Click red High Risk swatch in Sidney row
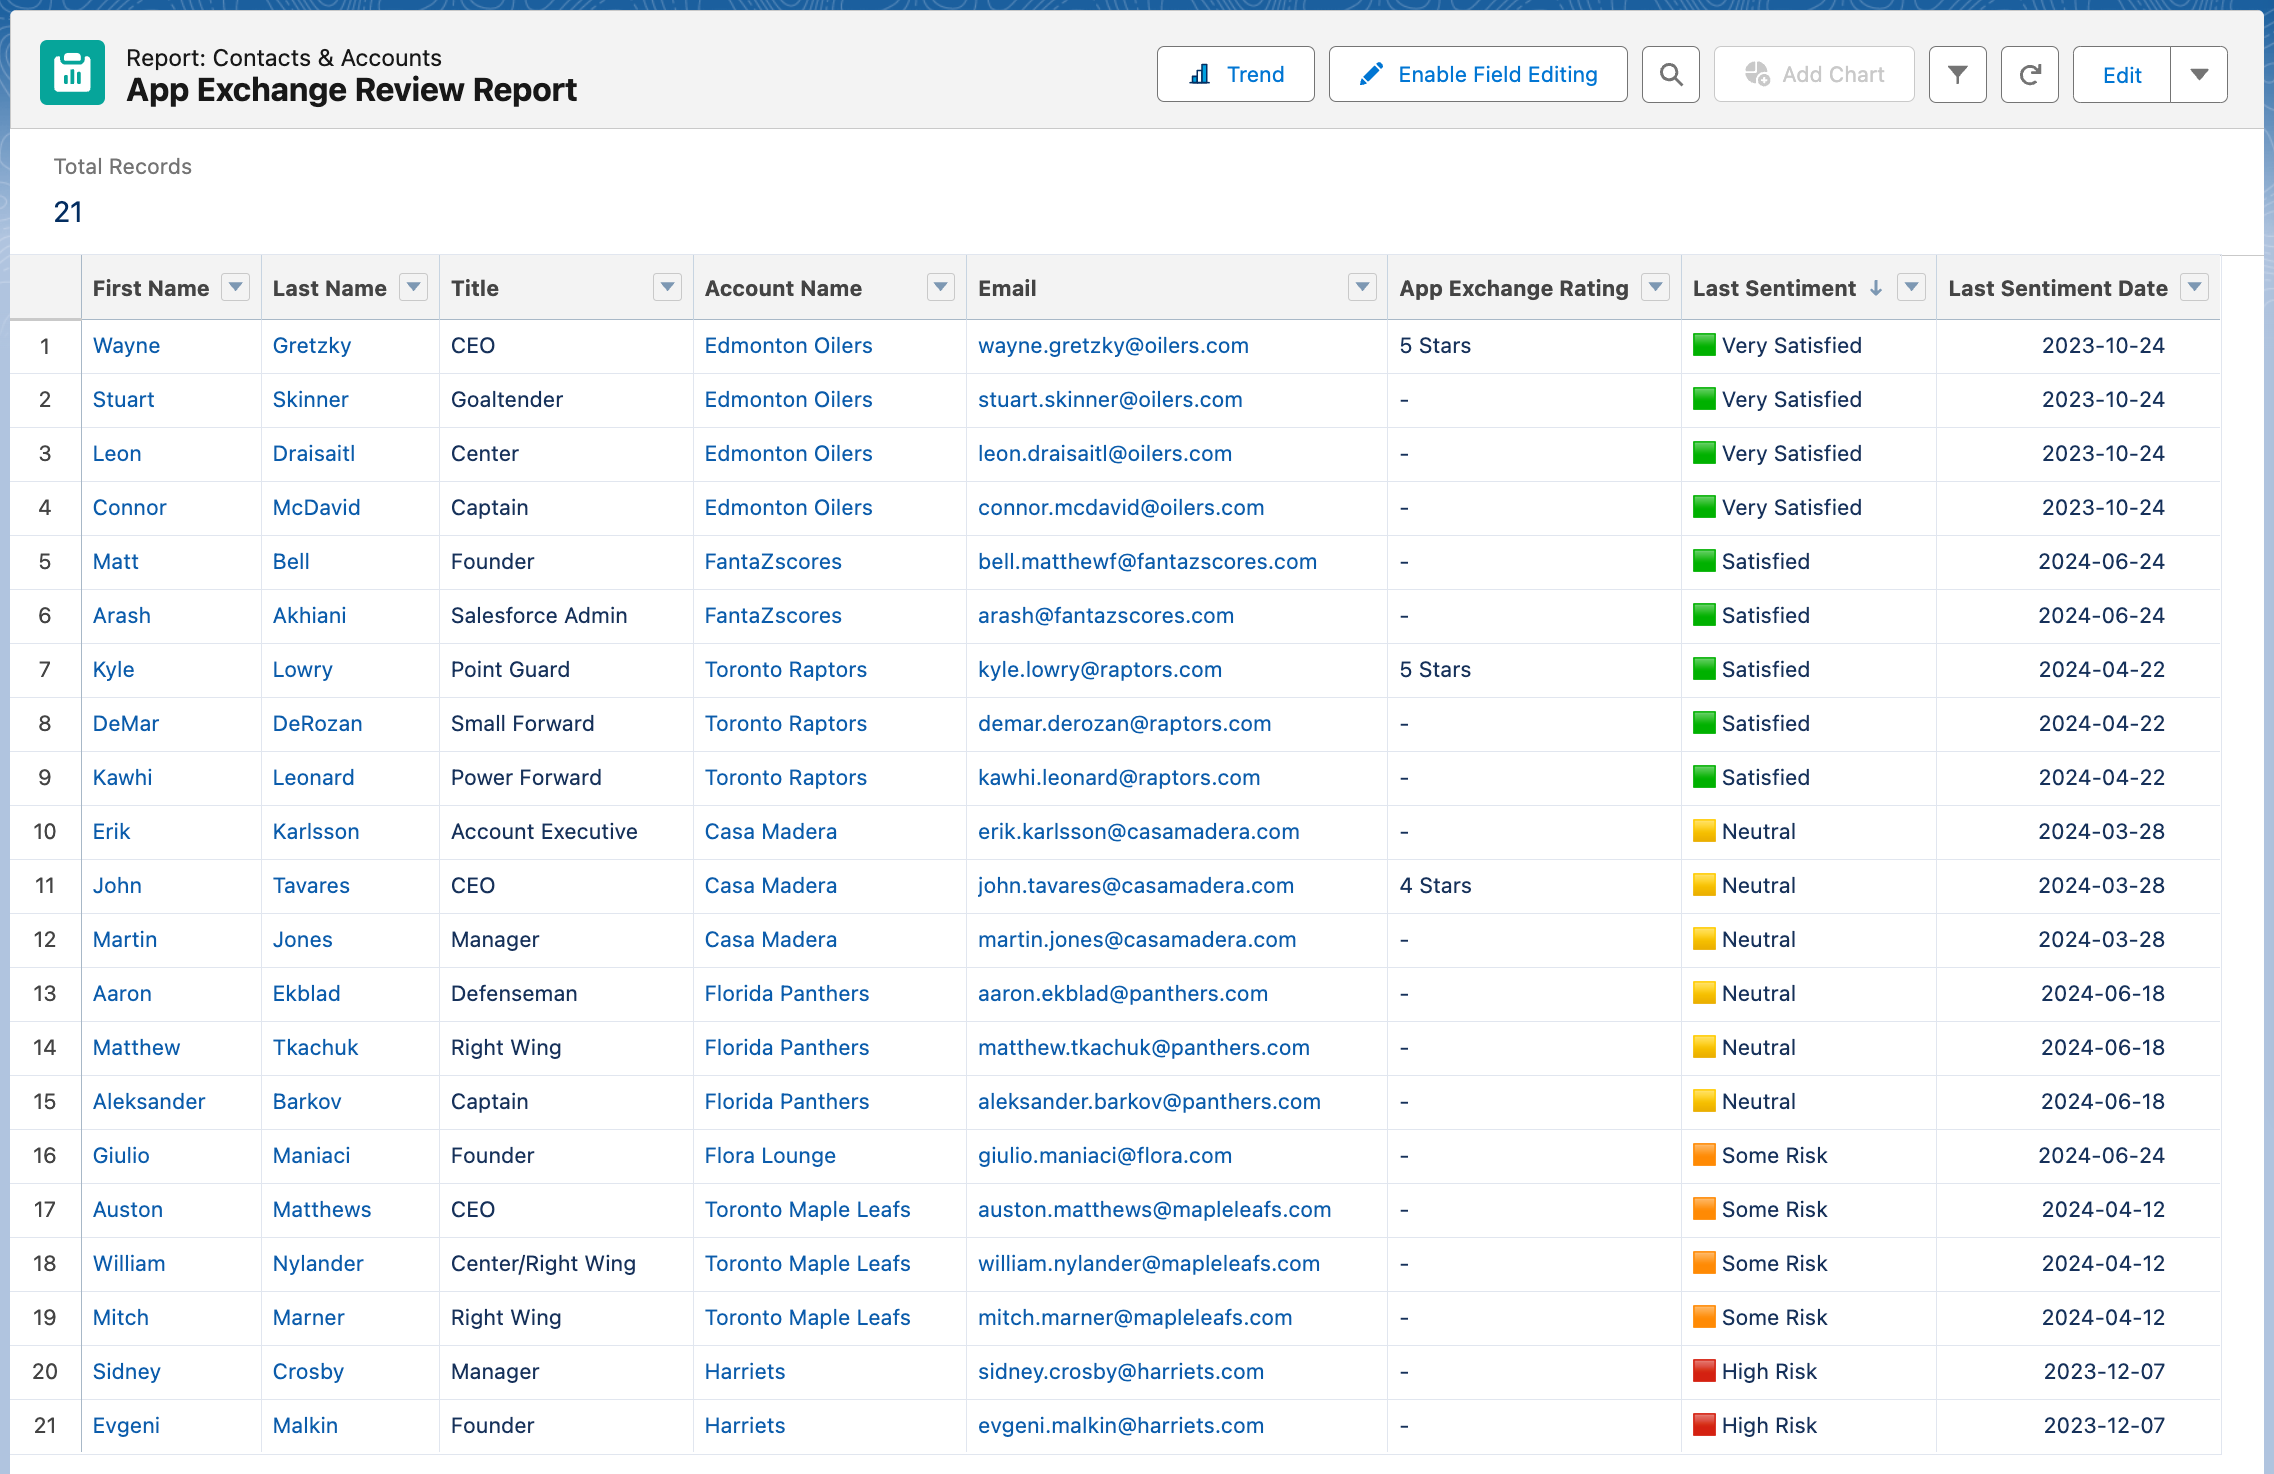2274x1474 pixels. click(x=1704, y=1371)
